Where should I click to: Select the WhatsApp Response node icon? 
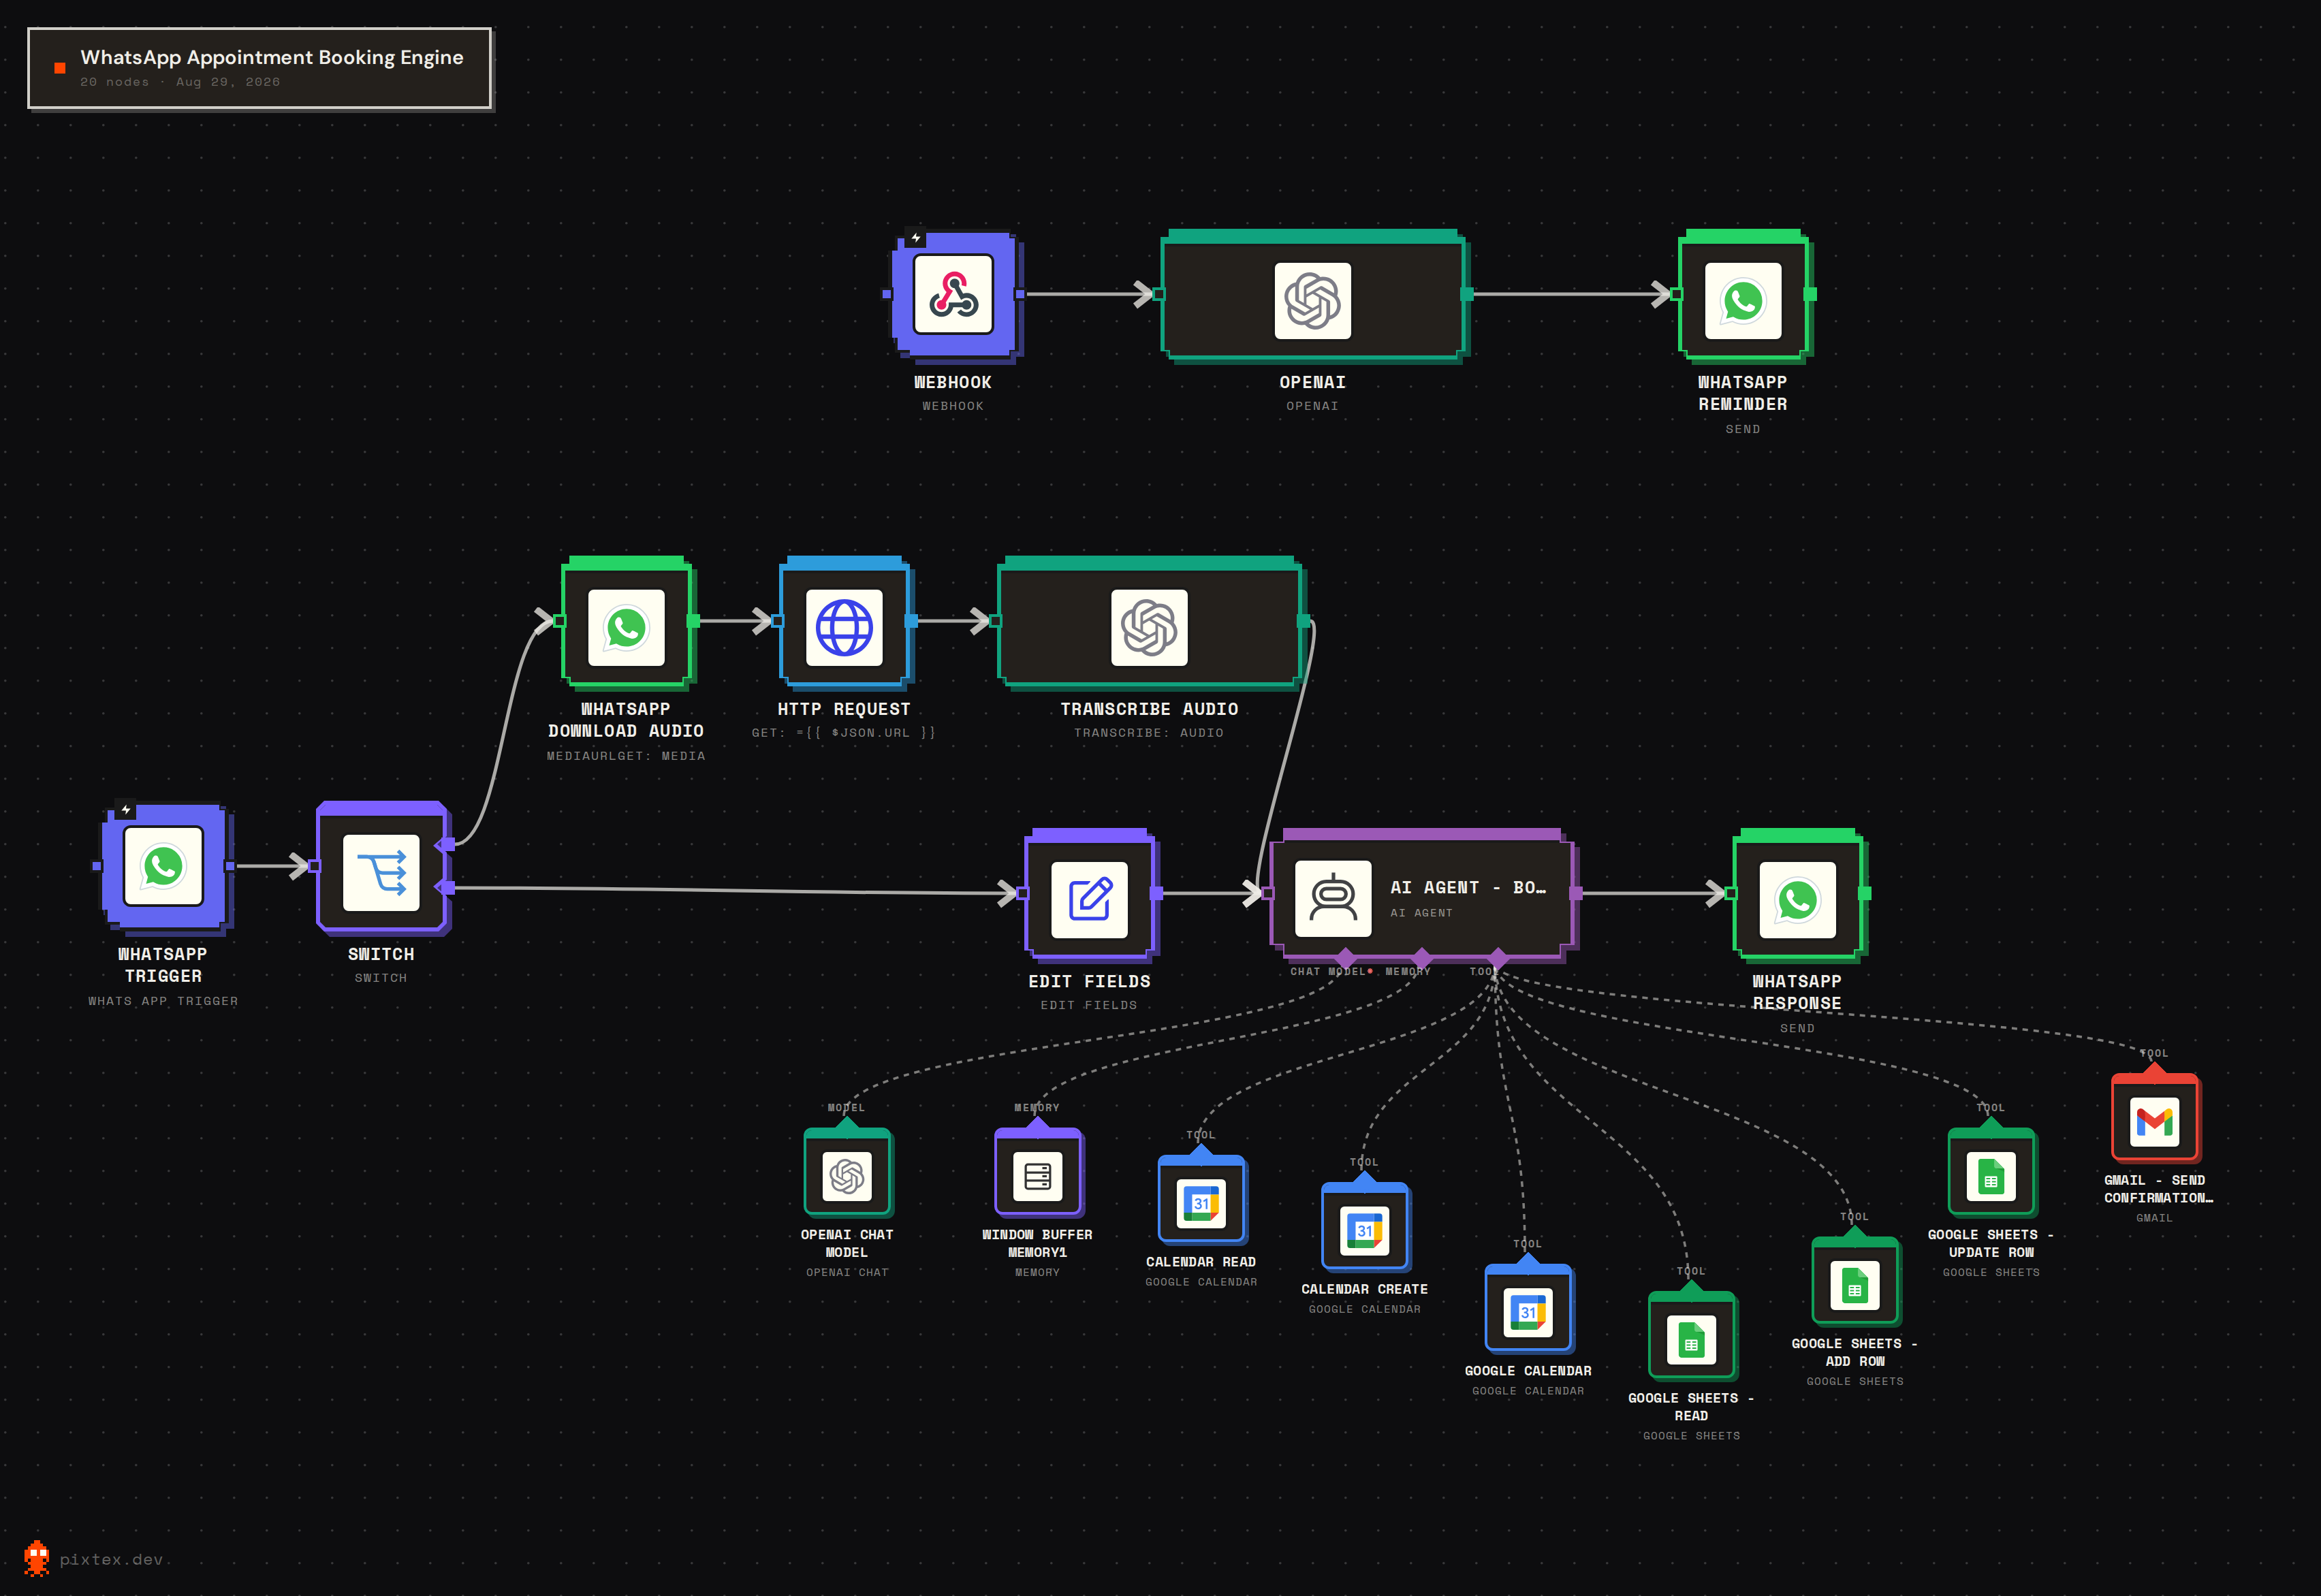(1797, 900)
